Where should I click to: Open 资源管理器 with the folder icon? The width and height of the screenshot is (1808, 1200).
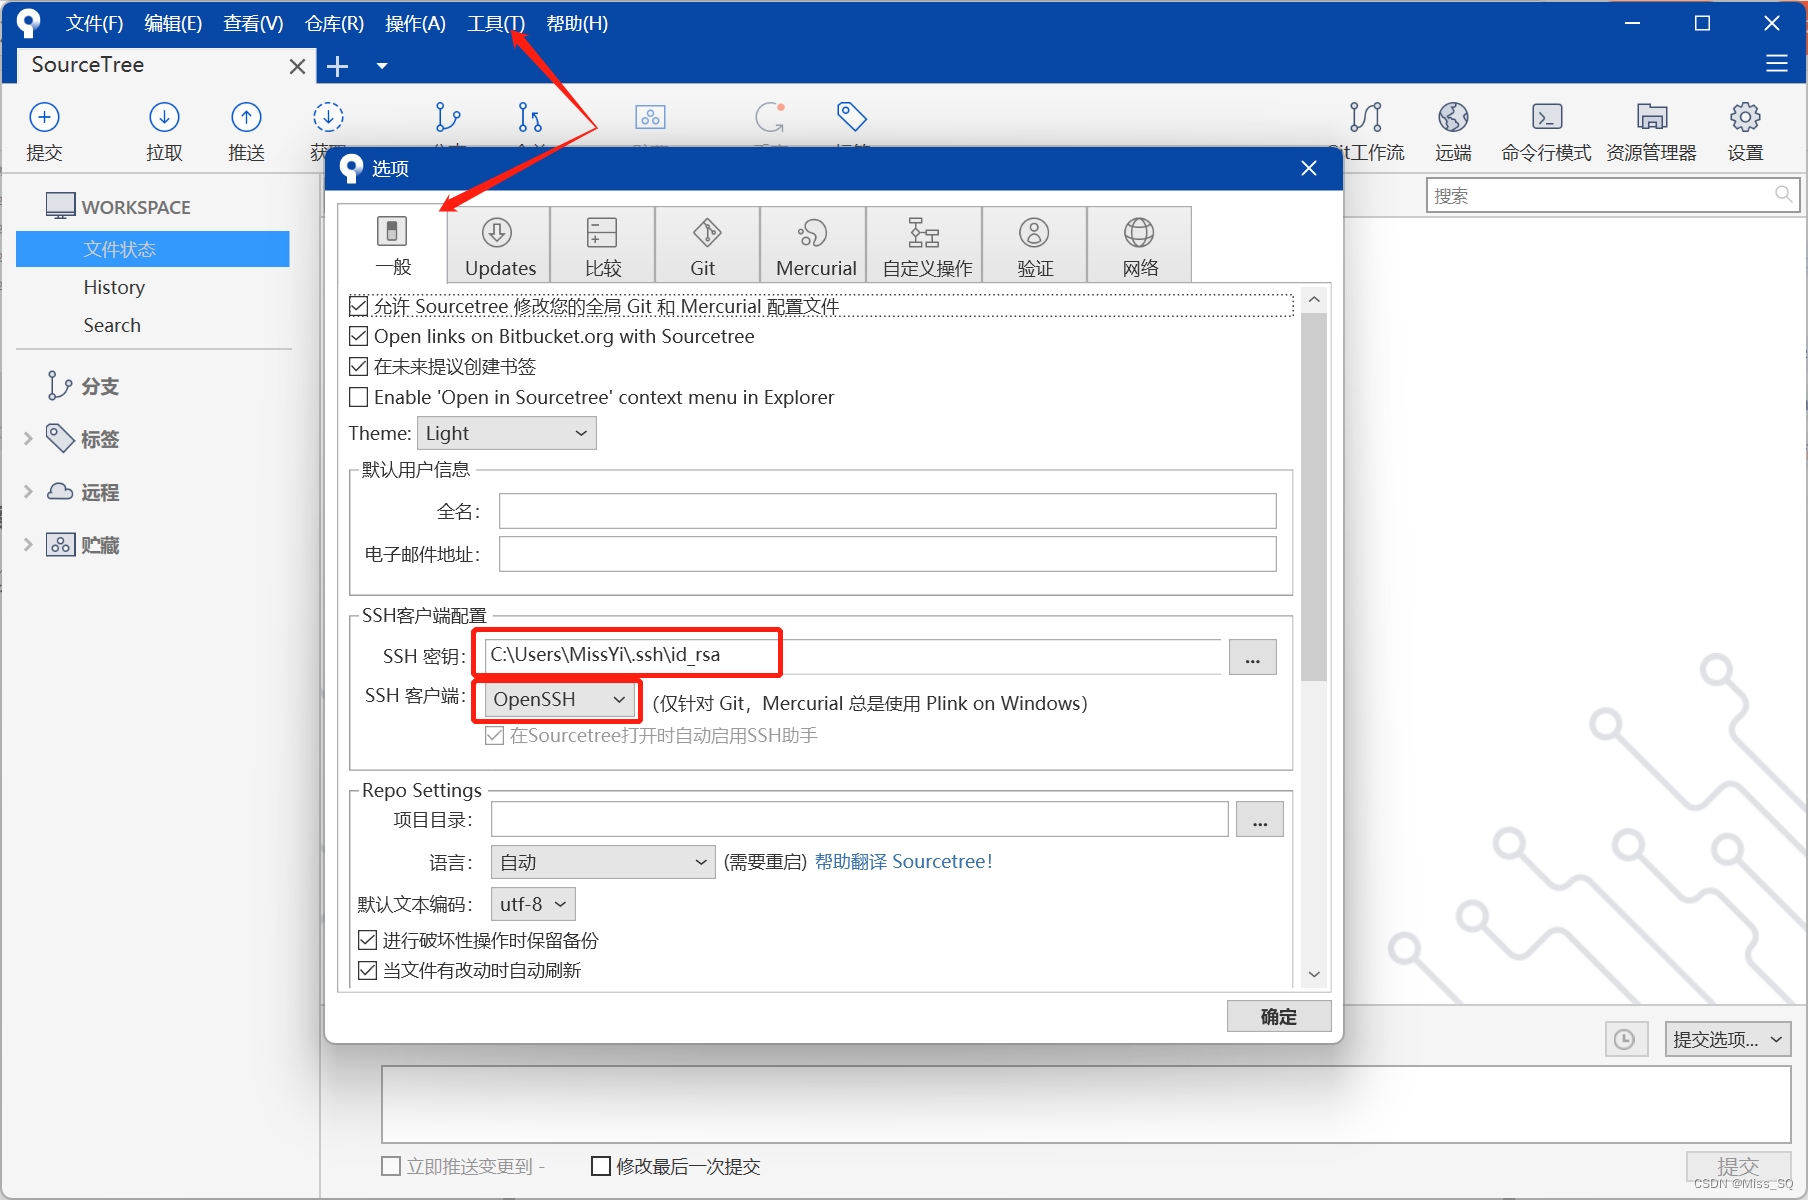pyautogui.click(x=1650, y=128)
